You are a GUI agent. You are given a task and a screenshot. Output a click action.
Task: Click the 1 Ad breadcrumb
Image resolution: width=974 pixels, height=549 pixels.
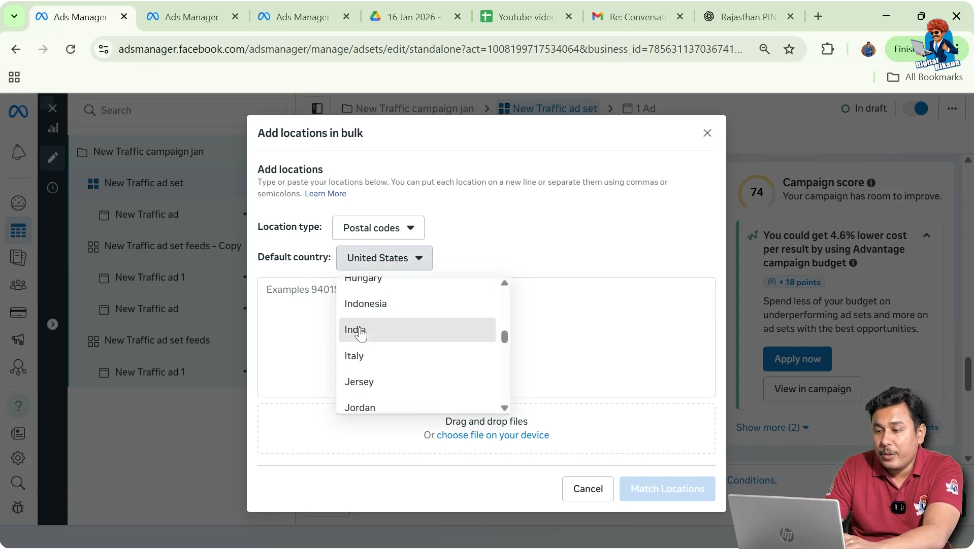pyautogui.click(x=639, y=108)
